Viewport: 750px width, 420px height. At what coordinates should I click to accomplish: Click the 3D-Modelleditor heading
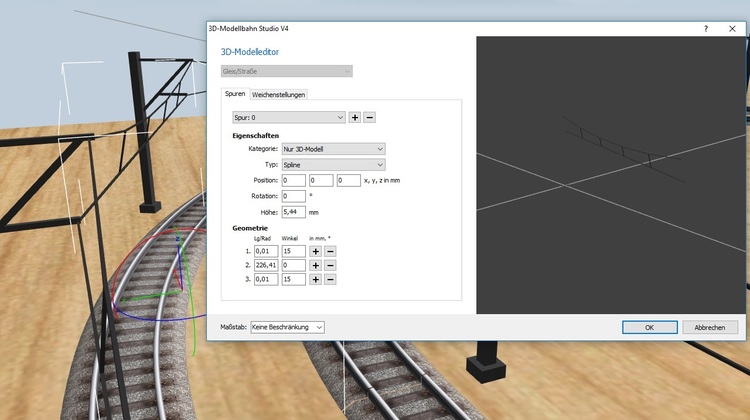click(250, 52)
